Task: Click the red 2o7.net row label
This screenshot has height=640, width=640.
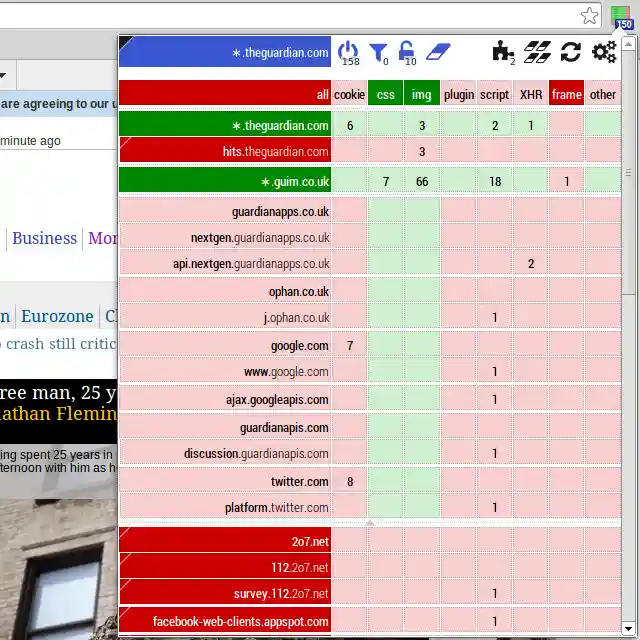Action: tap(225, 540)
